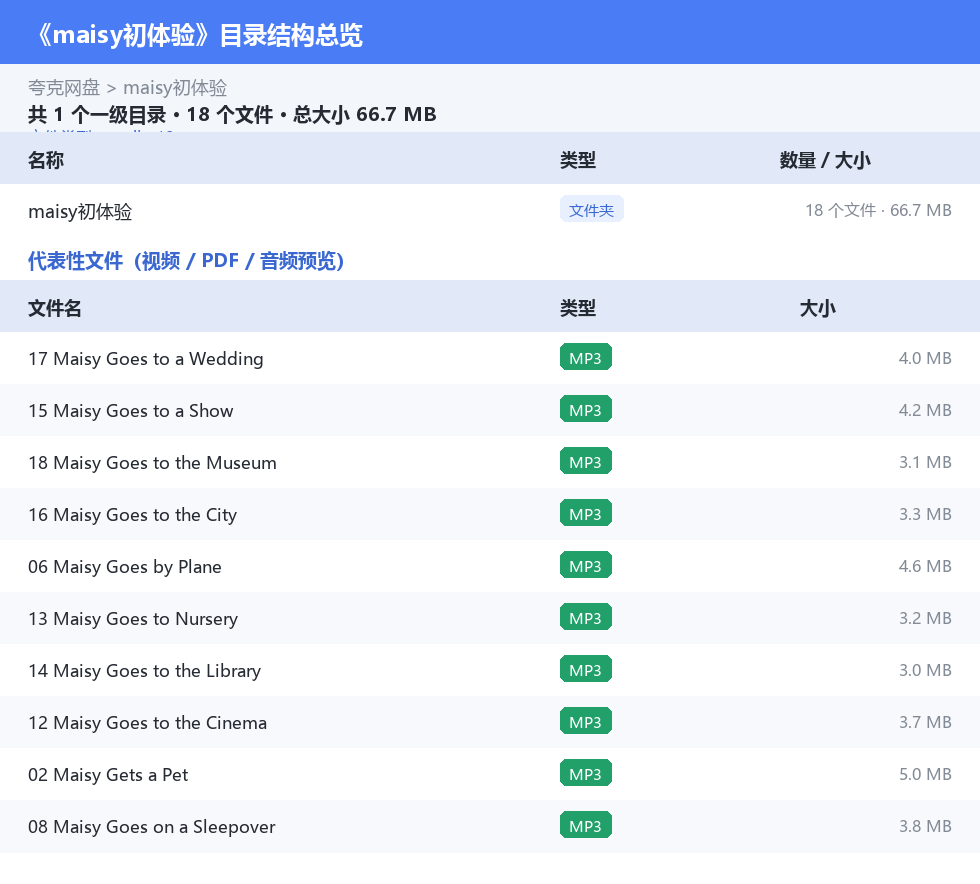Click the 3.1 MB size value
This screenshot has height=884, width=980.
click(x=925, y=462)
